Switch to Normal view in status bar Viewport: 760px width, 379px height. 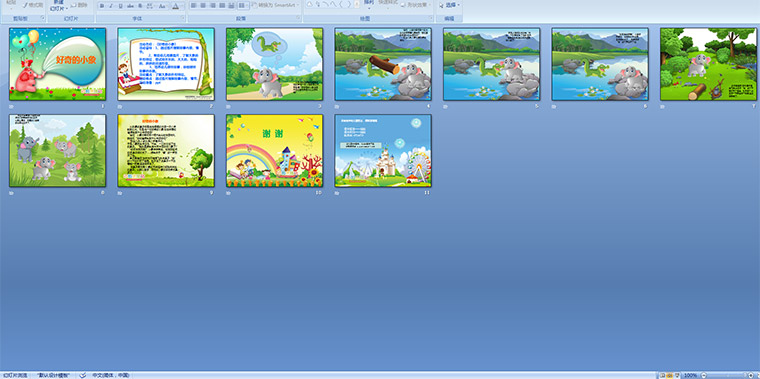pyautogui.click(x=663, y=376)
